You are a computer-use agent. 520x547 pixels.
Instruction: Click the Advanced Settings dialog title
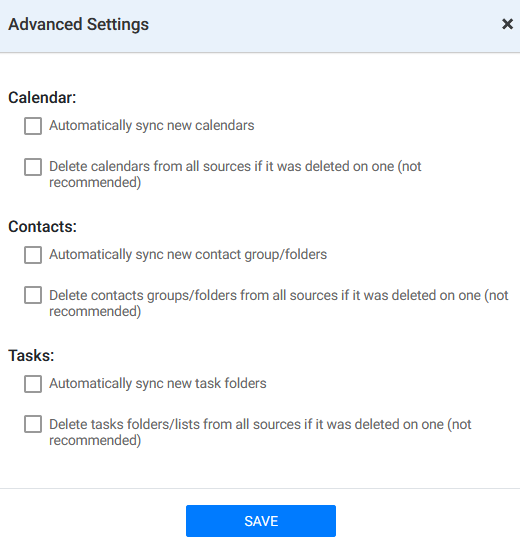(x=78, y=24)
